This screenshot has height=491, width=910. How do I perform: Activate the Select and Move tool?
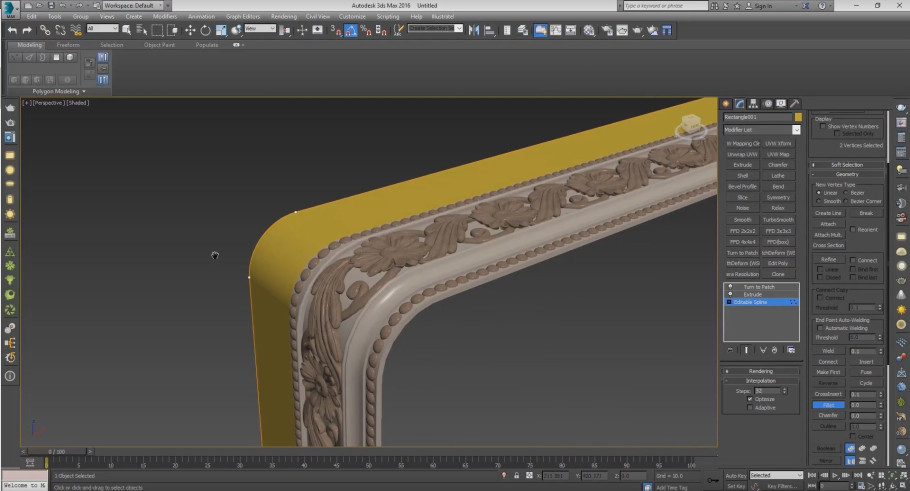[190, 30]
